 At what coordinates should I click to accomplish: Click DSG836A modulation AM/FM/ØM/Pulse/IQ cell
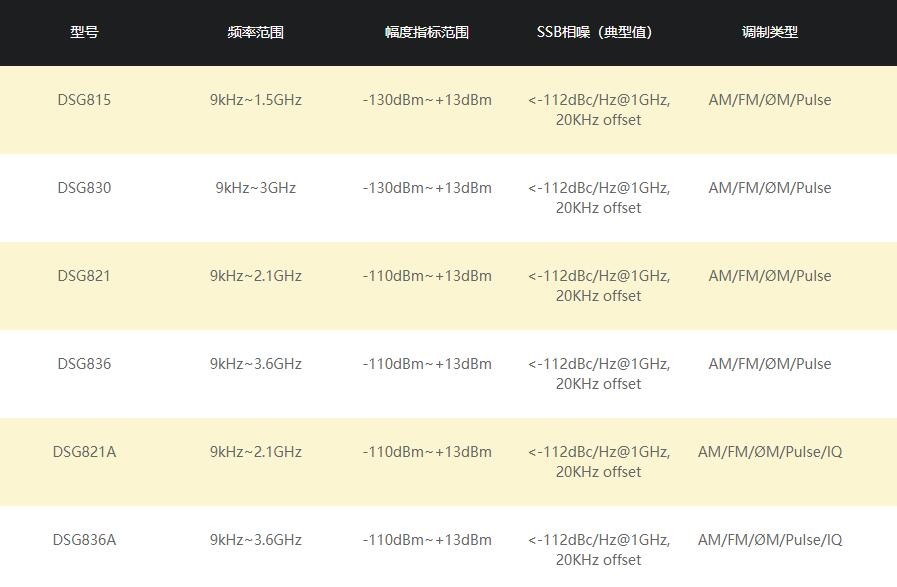pos(770,540)
